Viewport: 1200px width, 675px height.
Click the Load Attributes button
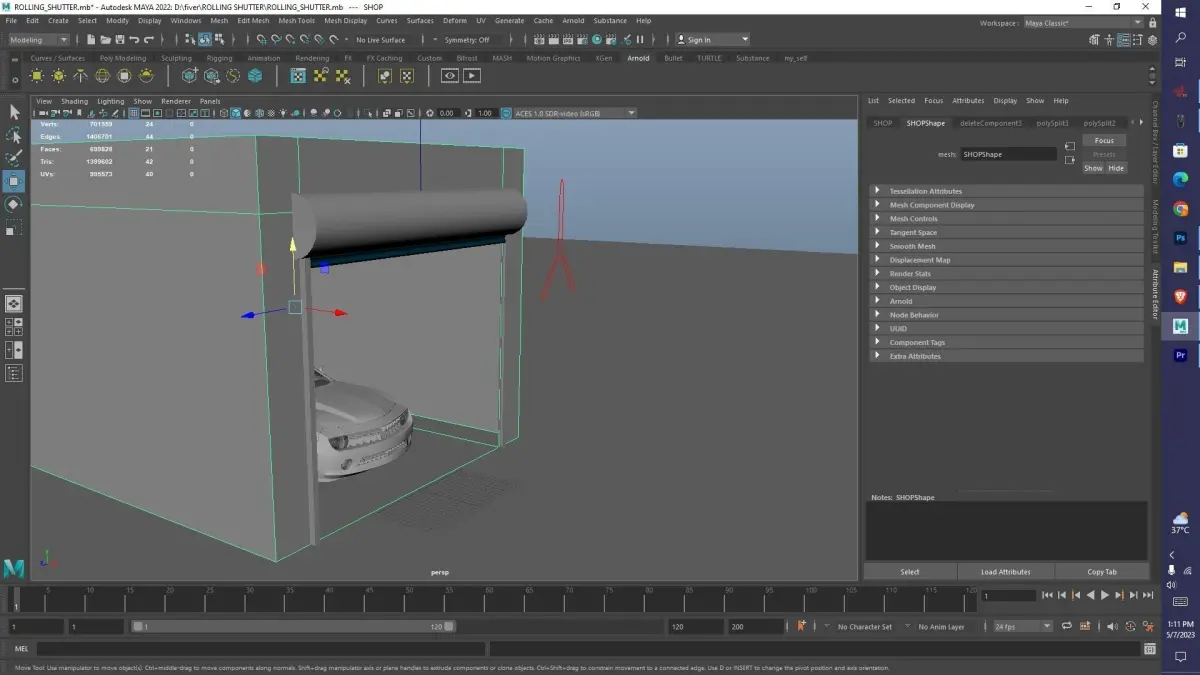click(x=1005, y=572)
